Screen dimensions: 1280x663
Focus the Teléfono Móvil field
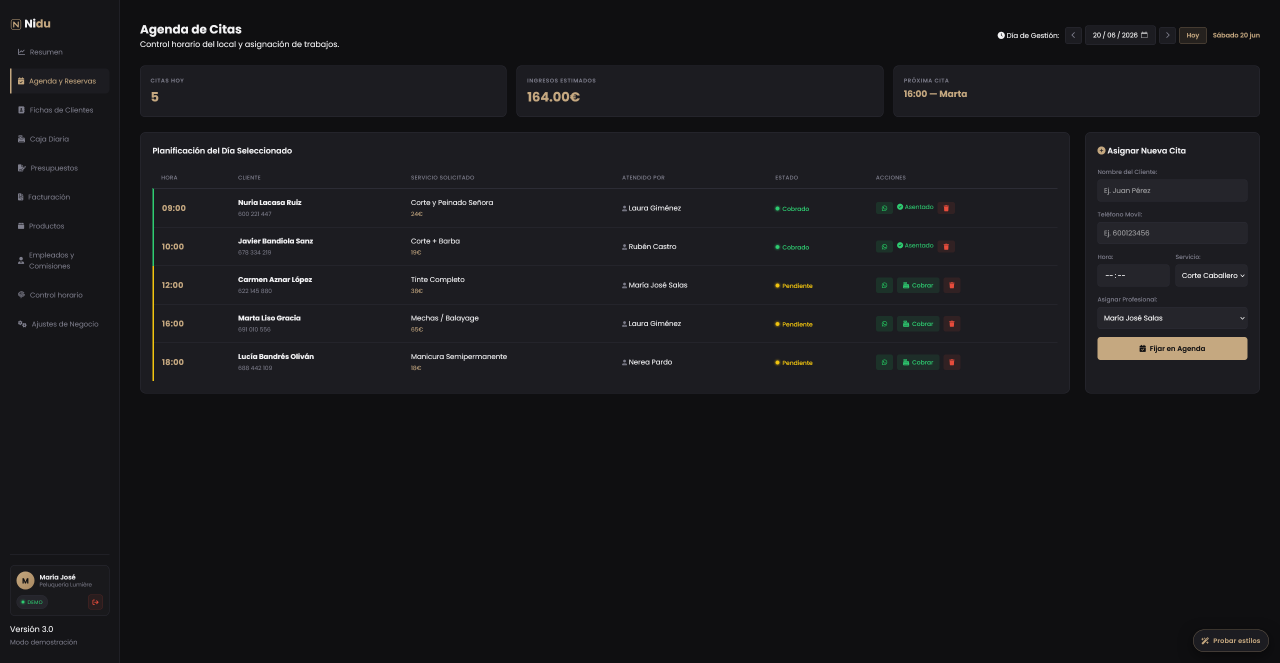1172,233
